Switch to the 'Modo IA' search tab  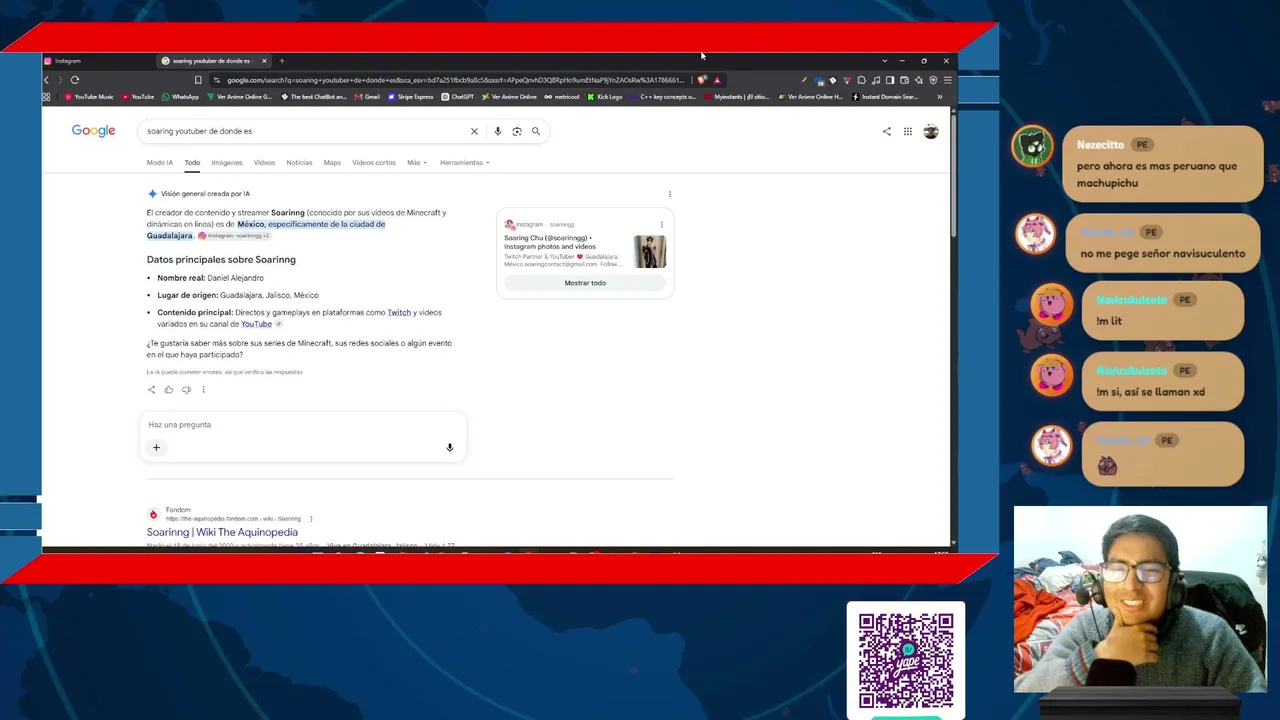point(160,162)
